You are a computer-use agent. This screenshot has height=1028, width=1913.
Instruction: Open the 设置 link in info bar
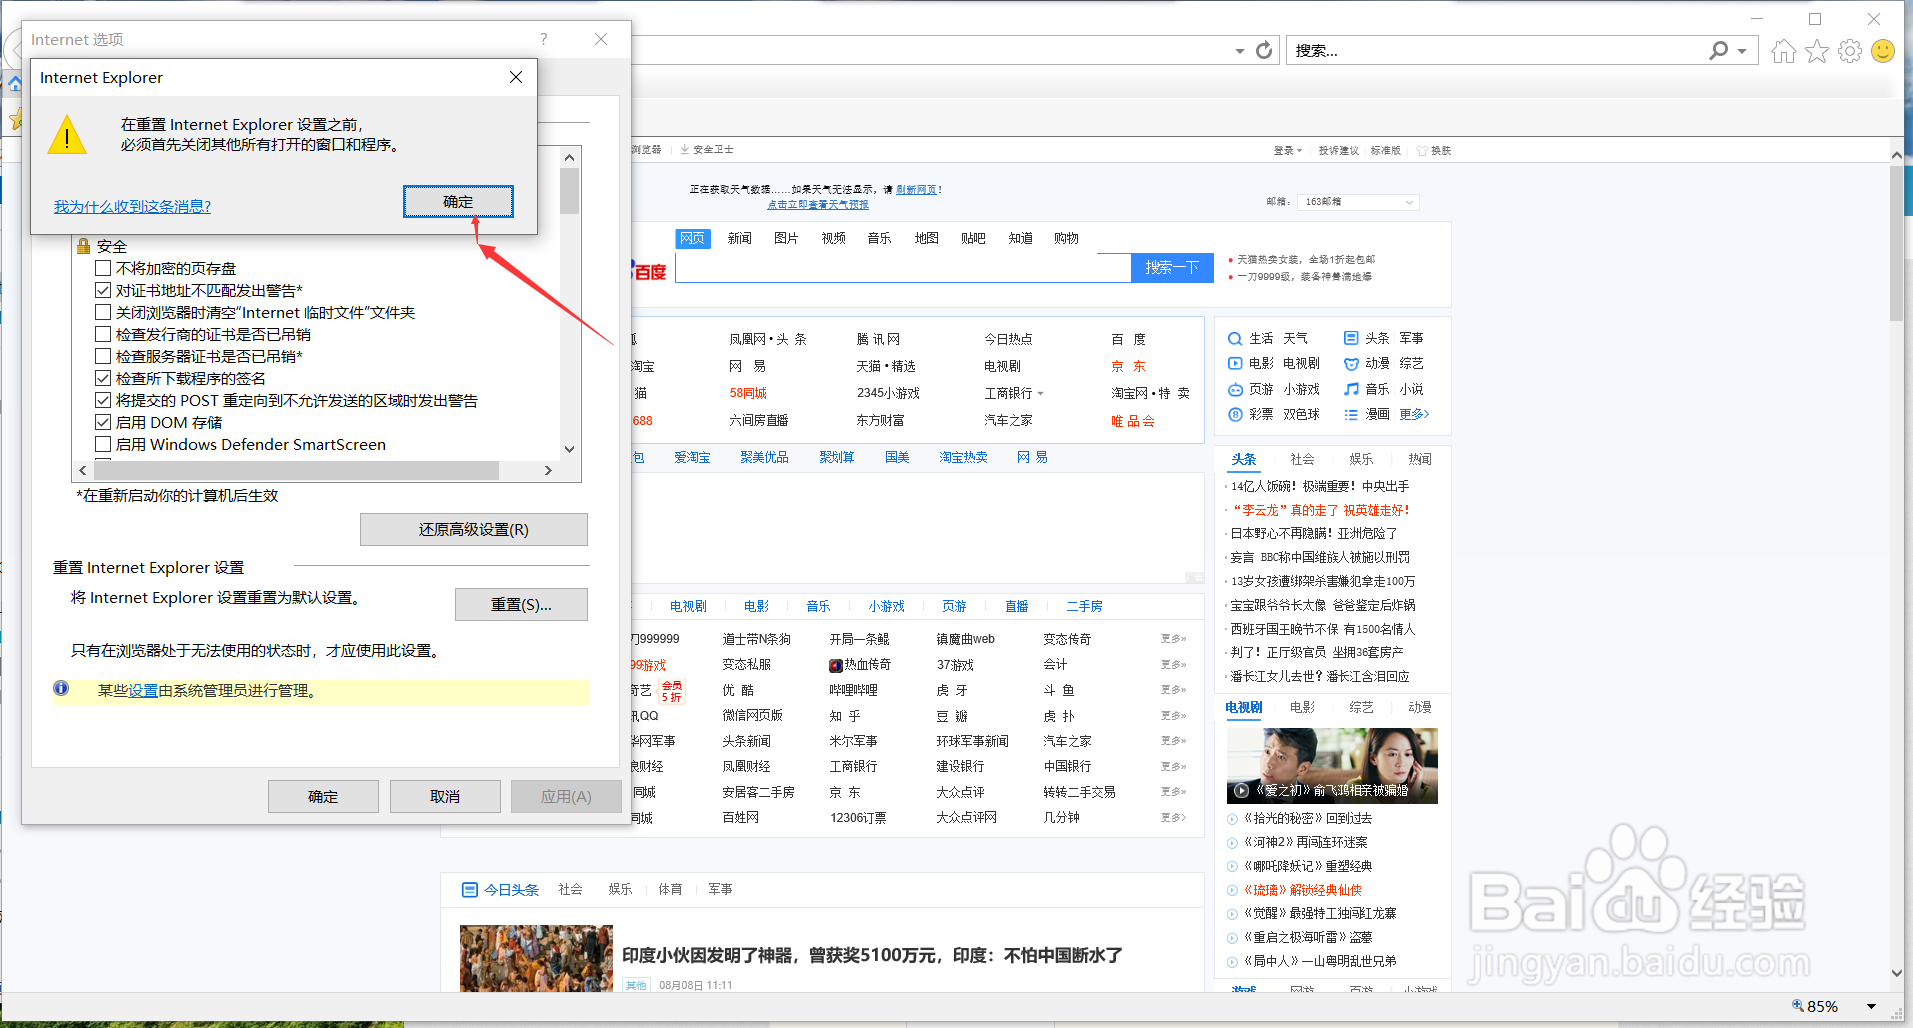pos(143,691)
